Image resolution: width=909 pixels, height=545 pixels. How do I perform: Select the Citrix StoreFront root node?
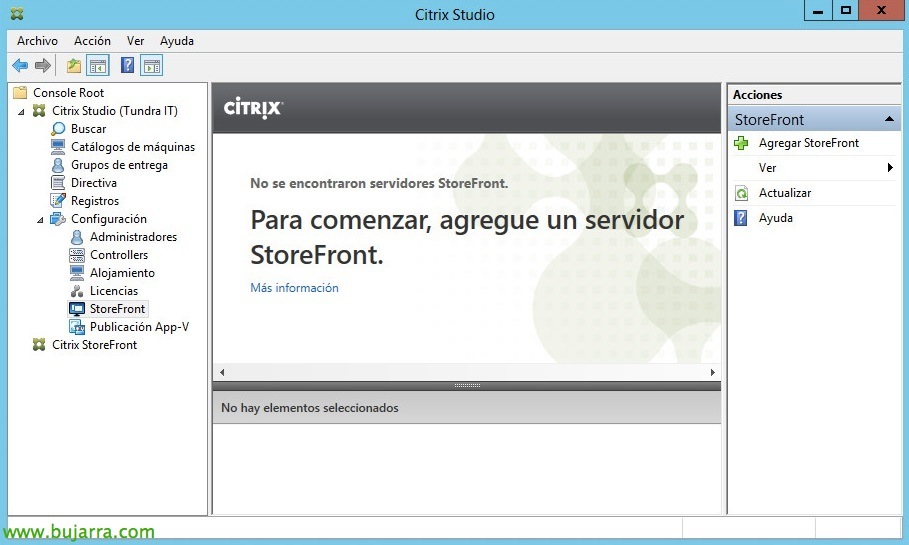pos(94,344)
